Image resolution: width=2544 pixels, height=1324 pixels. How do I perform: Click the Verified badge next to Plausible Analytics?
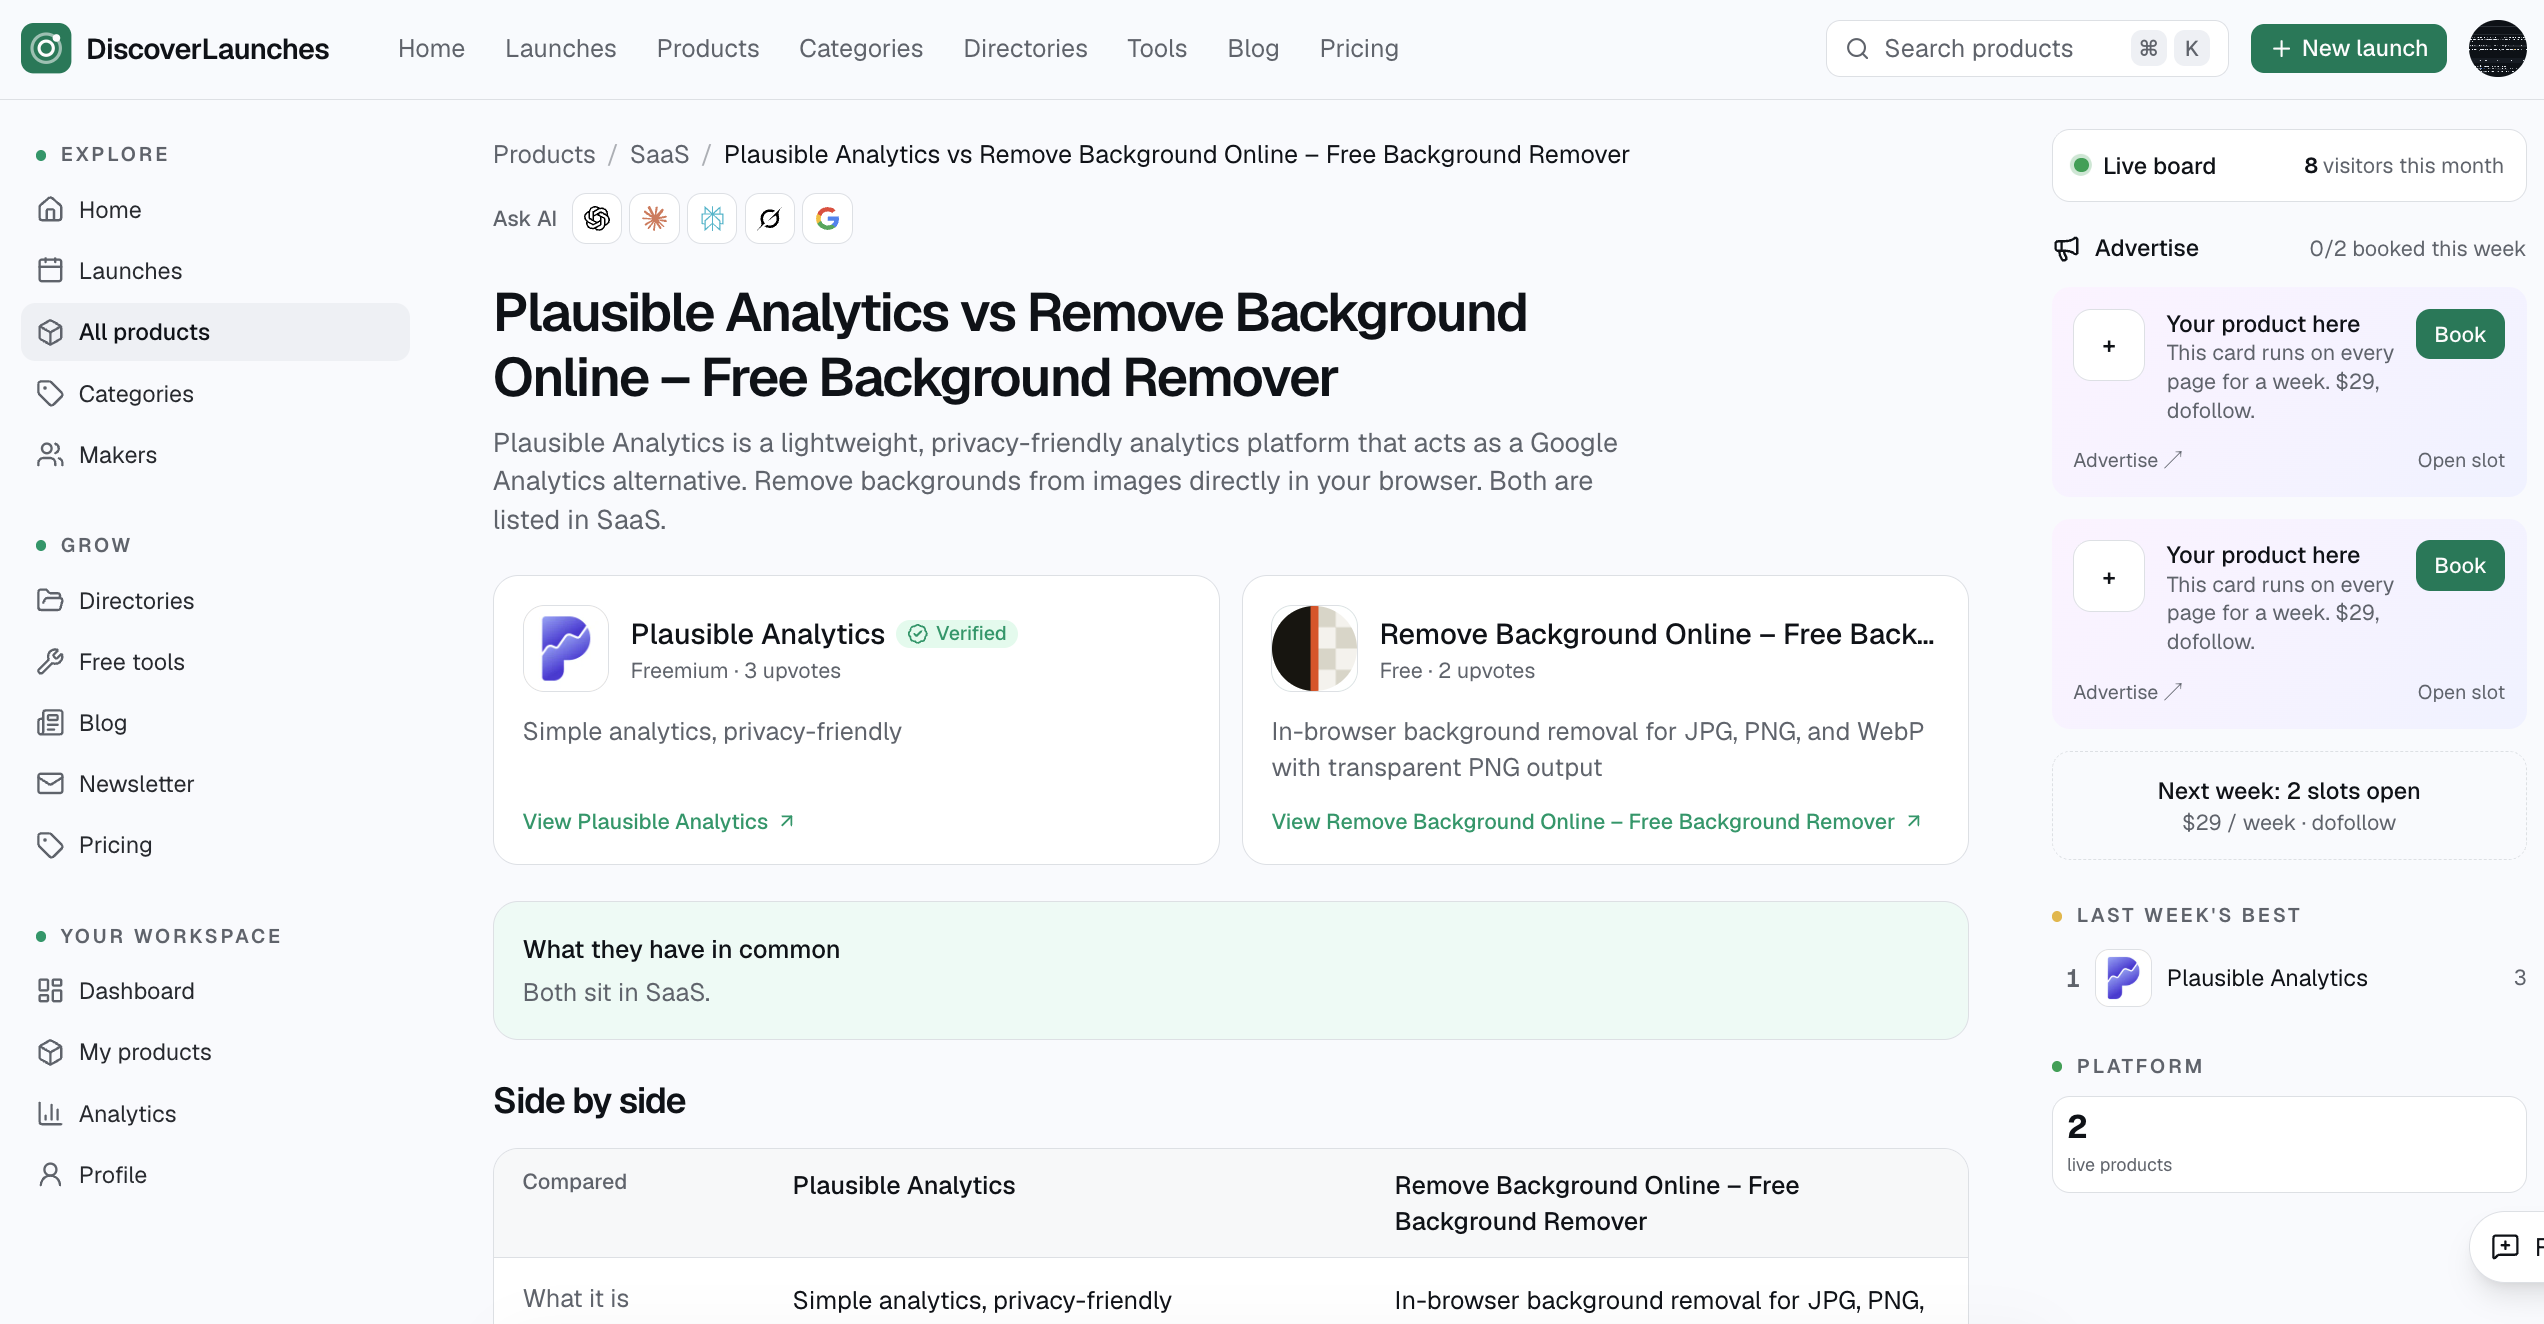[957, 634]
